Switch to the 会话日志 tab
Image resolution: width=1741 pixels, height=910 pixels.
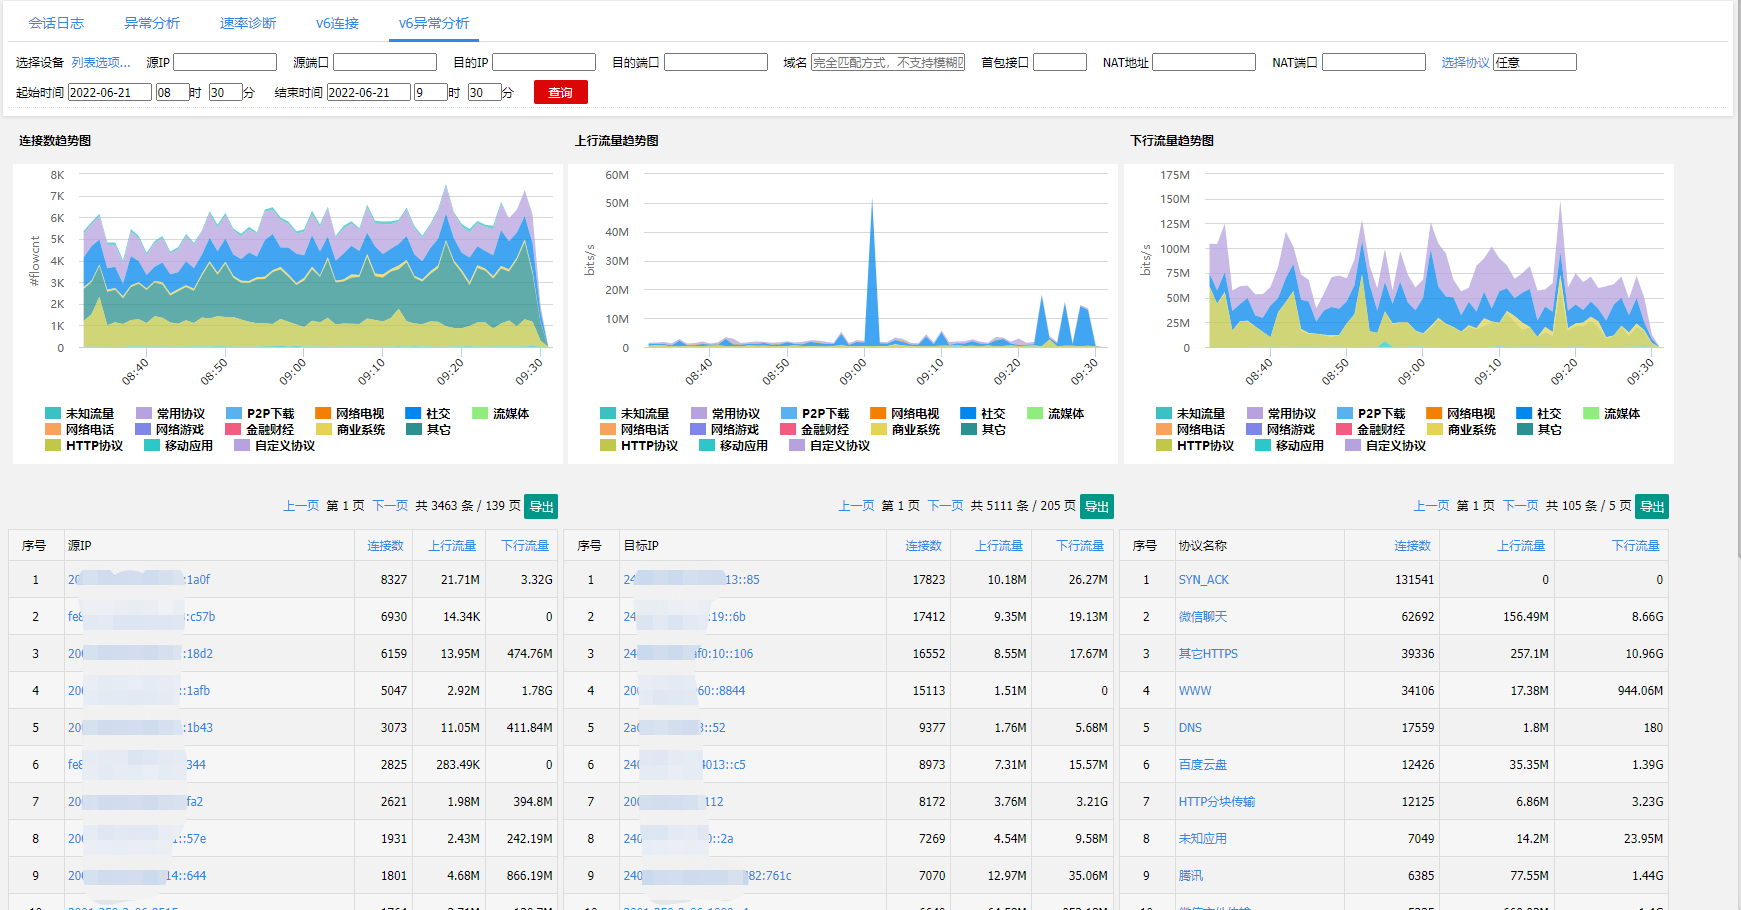tap(56, 23)
